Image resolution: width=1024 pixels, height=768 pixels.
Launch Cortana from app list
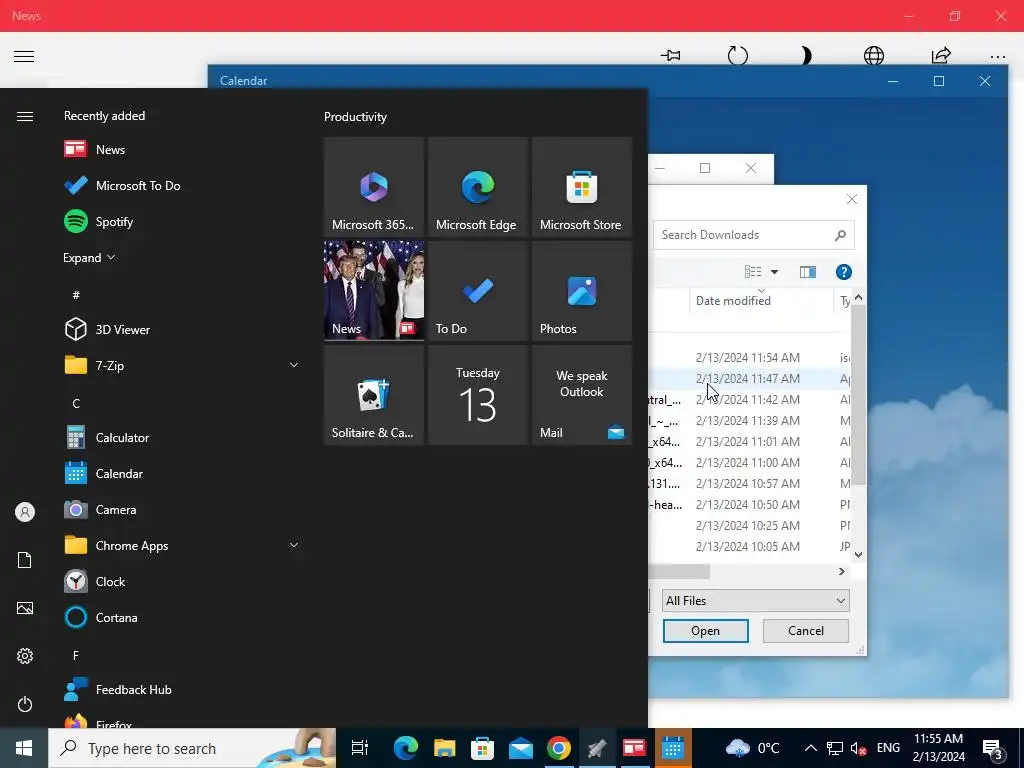click(x=182, y=617)
